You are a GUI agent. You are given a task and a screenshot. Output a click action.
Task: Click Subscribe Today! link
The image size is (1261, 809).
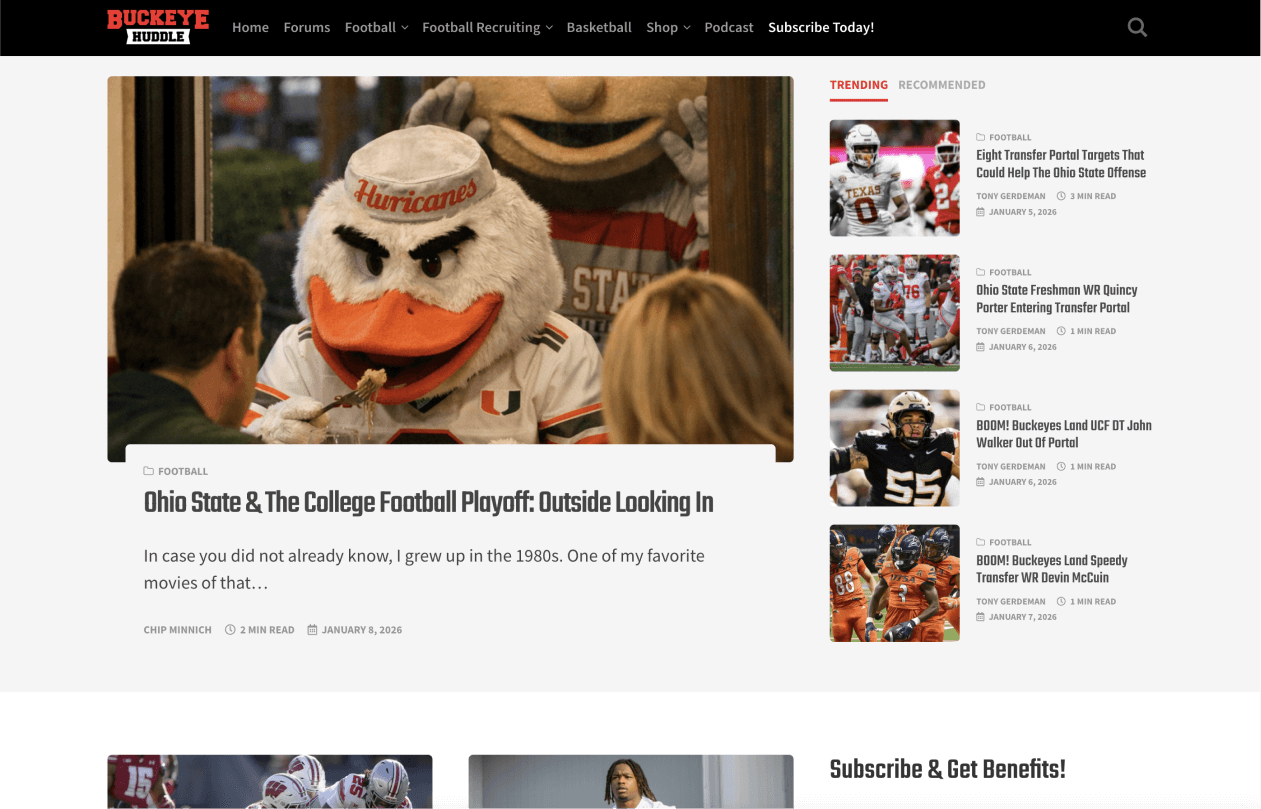[821, 27]
